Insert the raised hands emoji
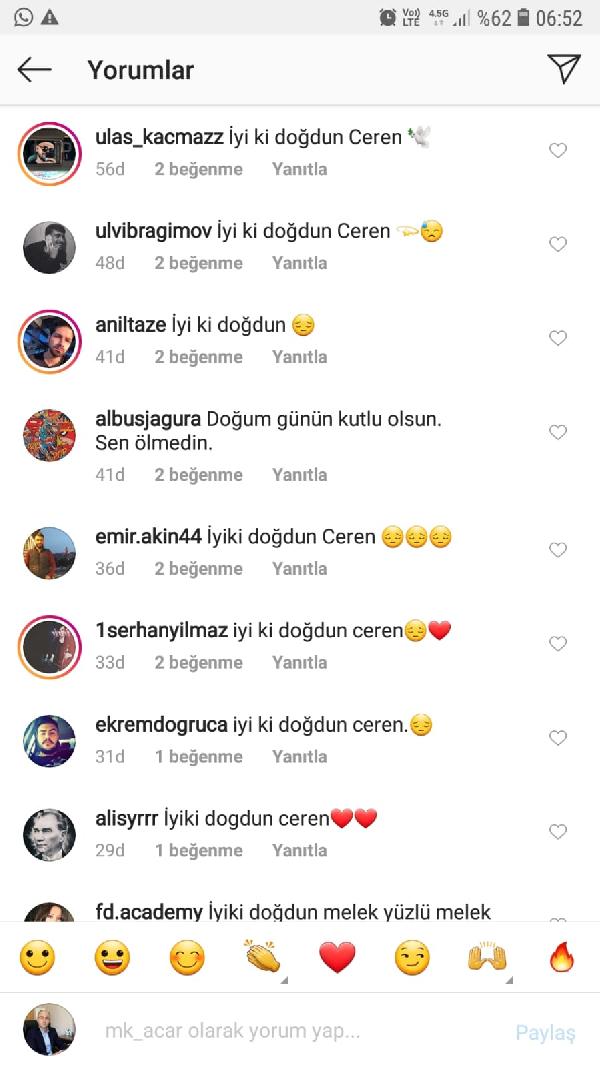The width and height of the screenshot is (600, 1067). coord(487,958)
